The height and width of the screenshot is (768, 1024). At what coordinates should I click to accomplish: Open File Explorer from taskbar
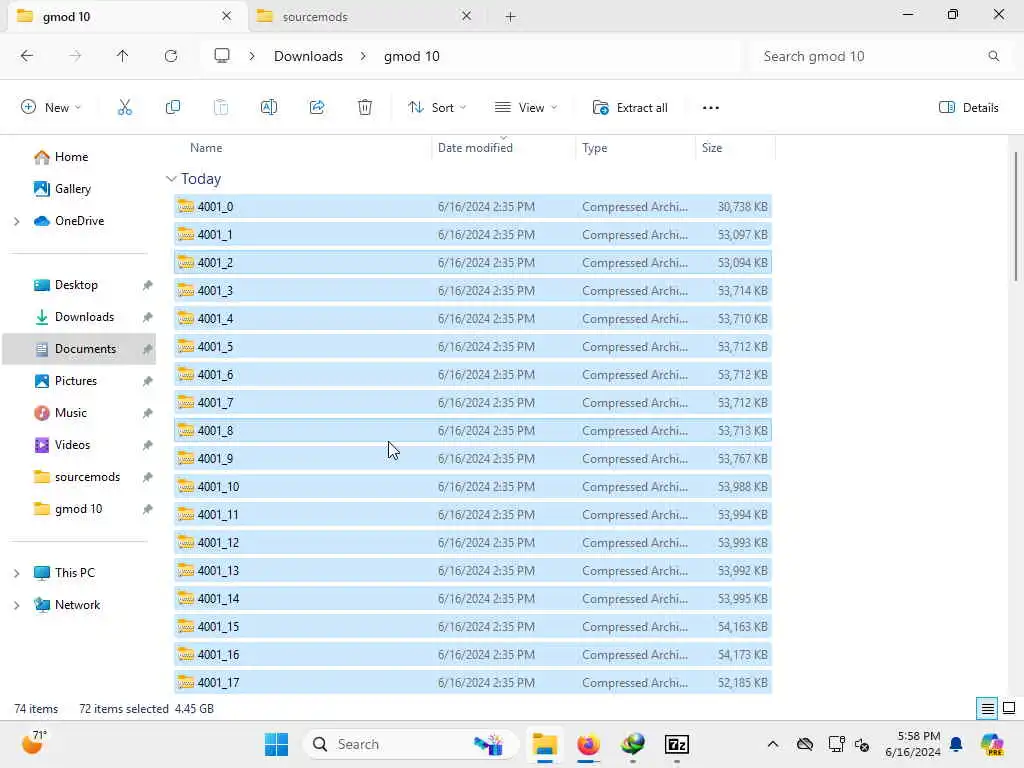click(544, 744)
